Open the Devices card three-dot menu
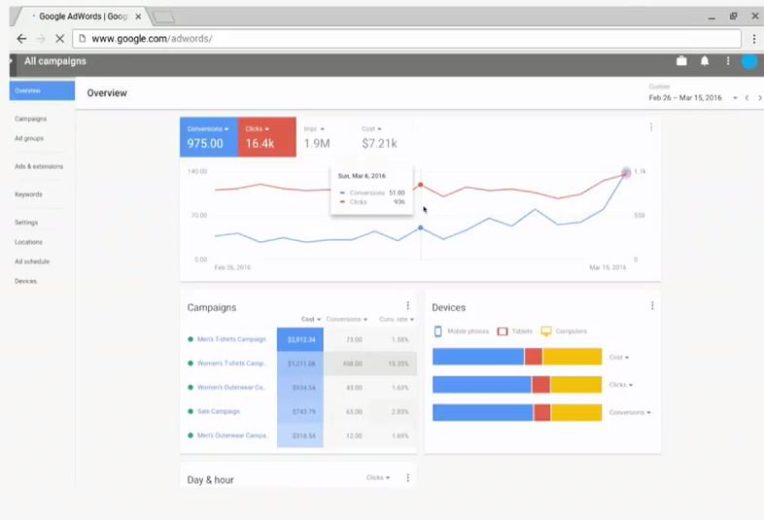The width and height of the screenshot is (764, 520). (x=652, y=306)
